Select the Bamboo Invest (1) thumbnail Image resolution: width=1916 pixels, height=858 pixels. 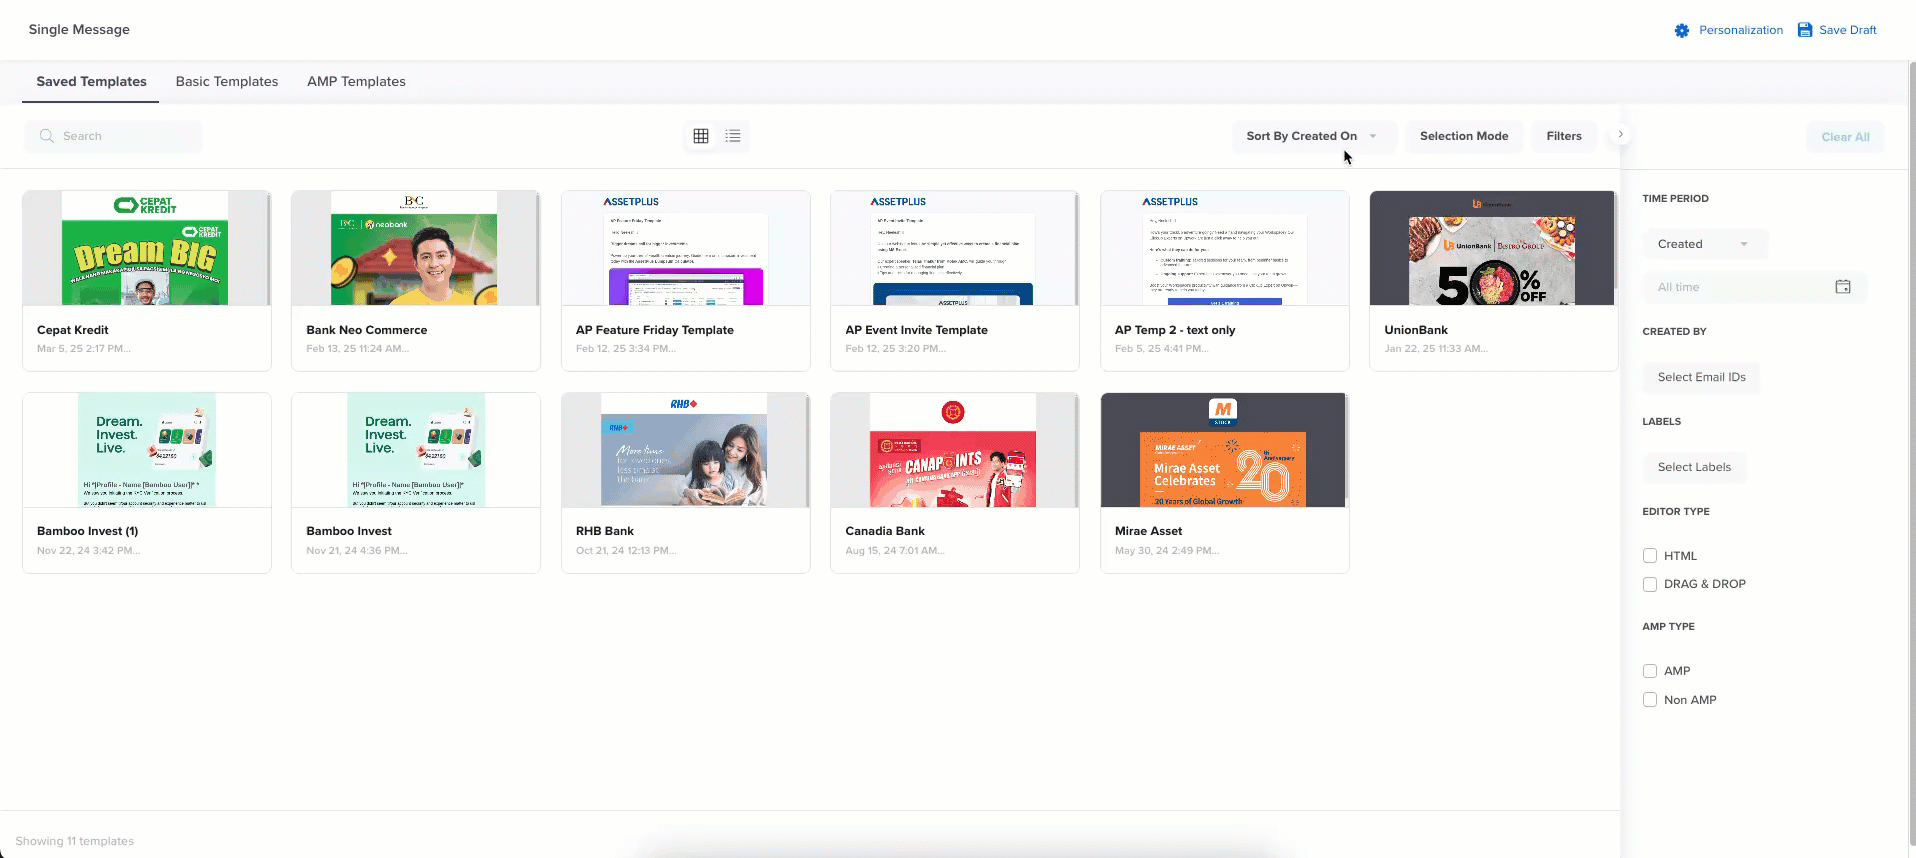[x=146, y=450]
